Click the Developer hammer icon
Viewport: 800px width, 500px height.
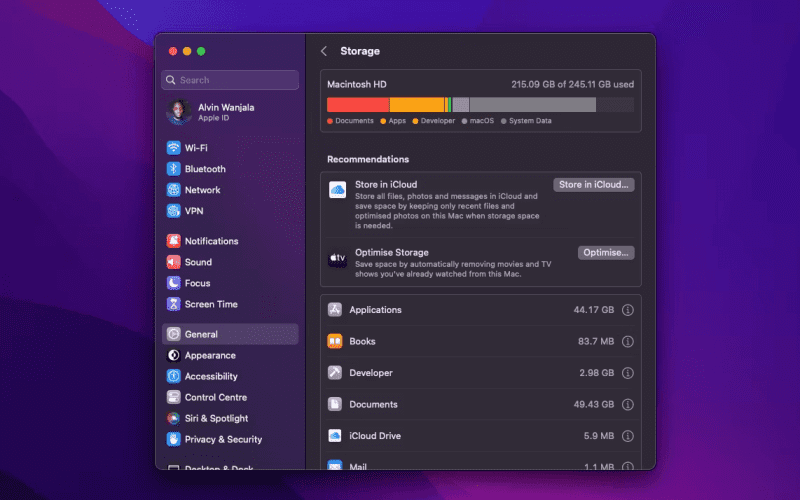pos(335,373)
